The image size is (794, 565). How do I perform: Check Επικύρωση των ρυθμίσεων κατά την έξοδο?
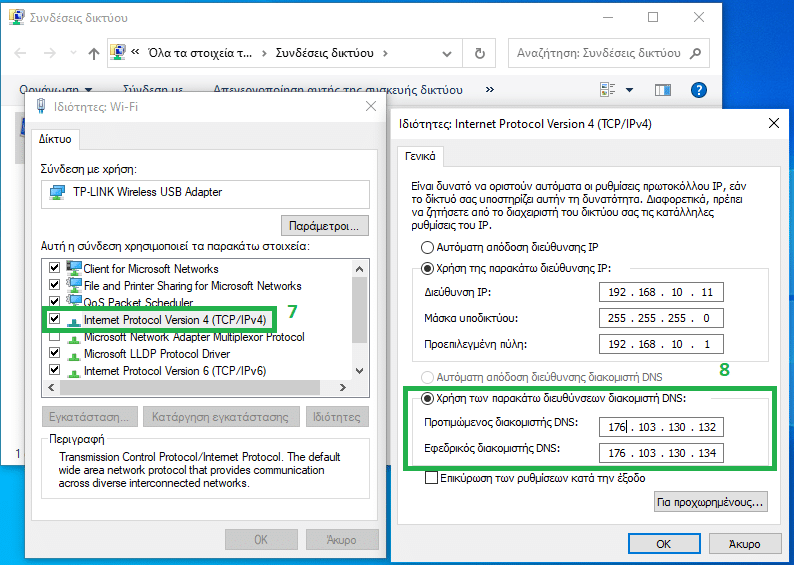(x=431, y=478)
